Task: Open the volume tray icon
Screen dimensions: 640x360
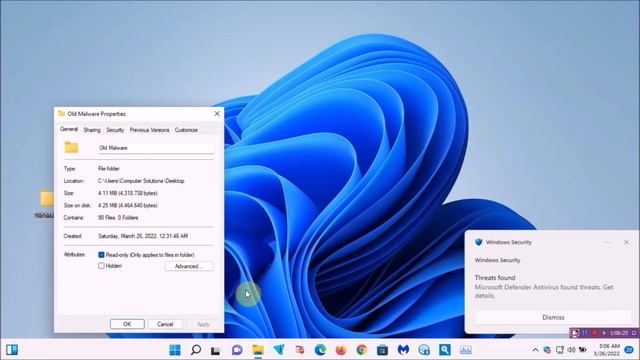Action: (x=571, y=350)
